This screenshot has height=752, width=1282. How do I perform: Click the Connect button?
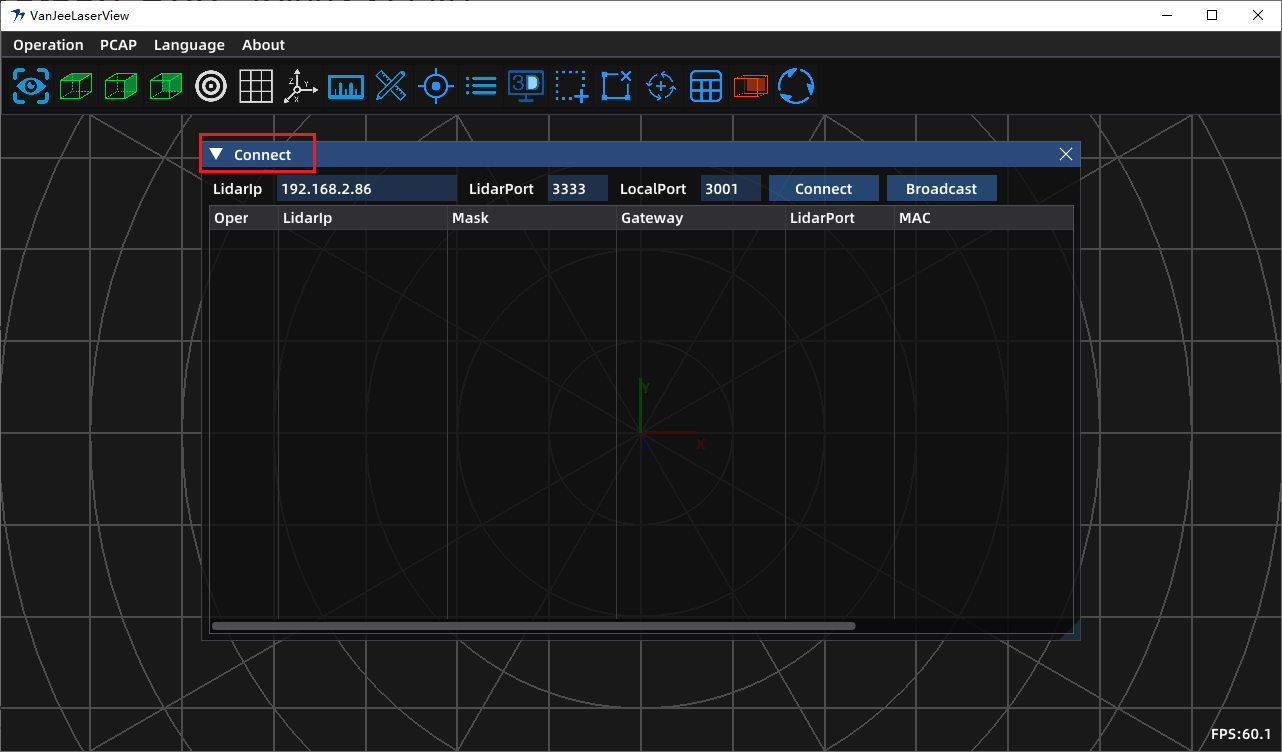(824, 189)
